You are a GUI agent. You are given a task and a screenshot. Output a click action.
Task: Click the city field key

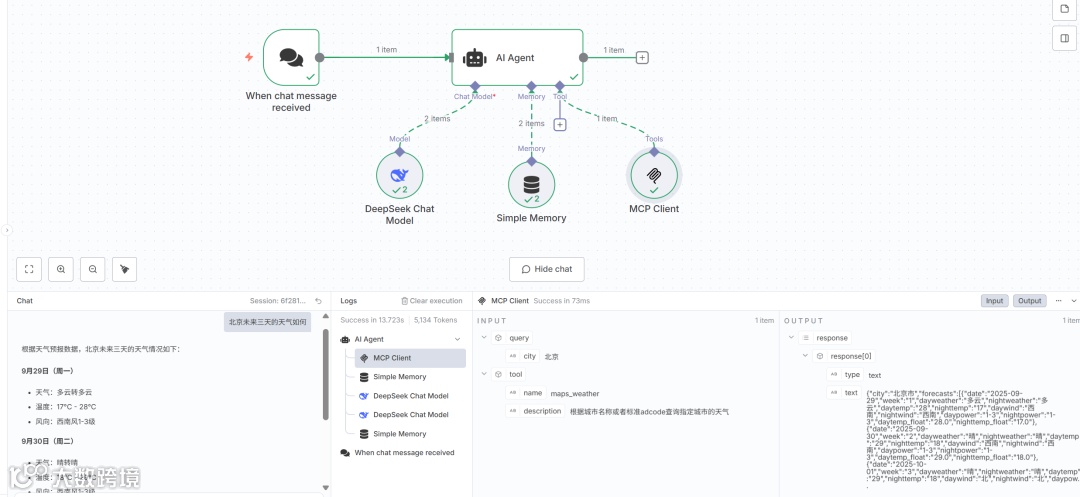529,357
